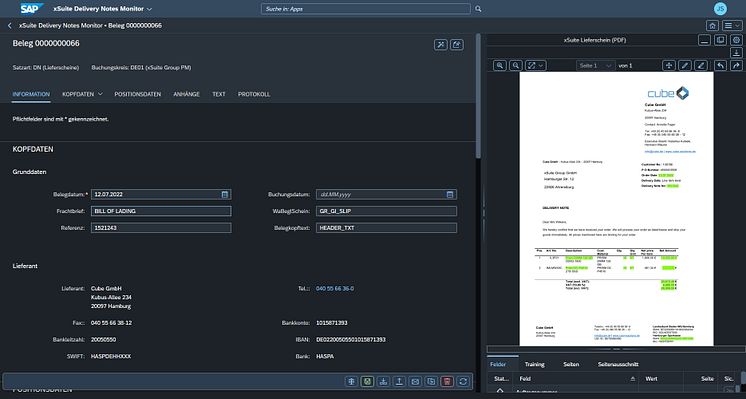Download the PDF document
The height and width of the screenshot is (399, 746).
736,53
